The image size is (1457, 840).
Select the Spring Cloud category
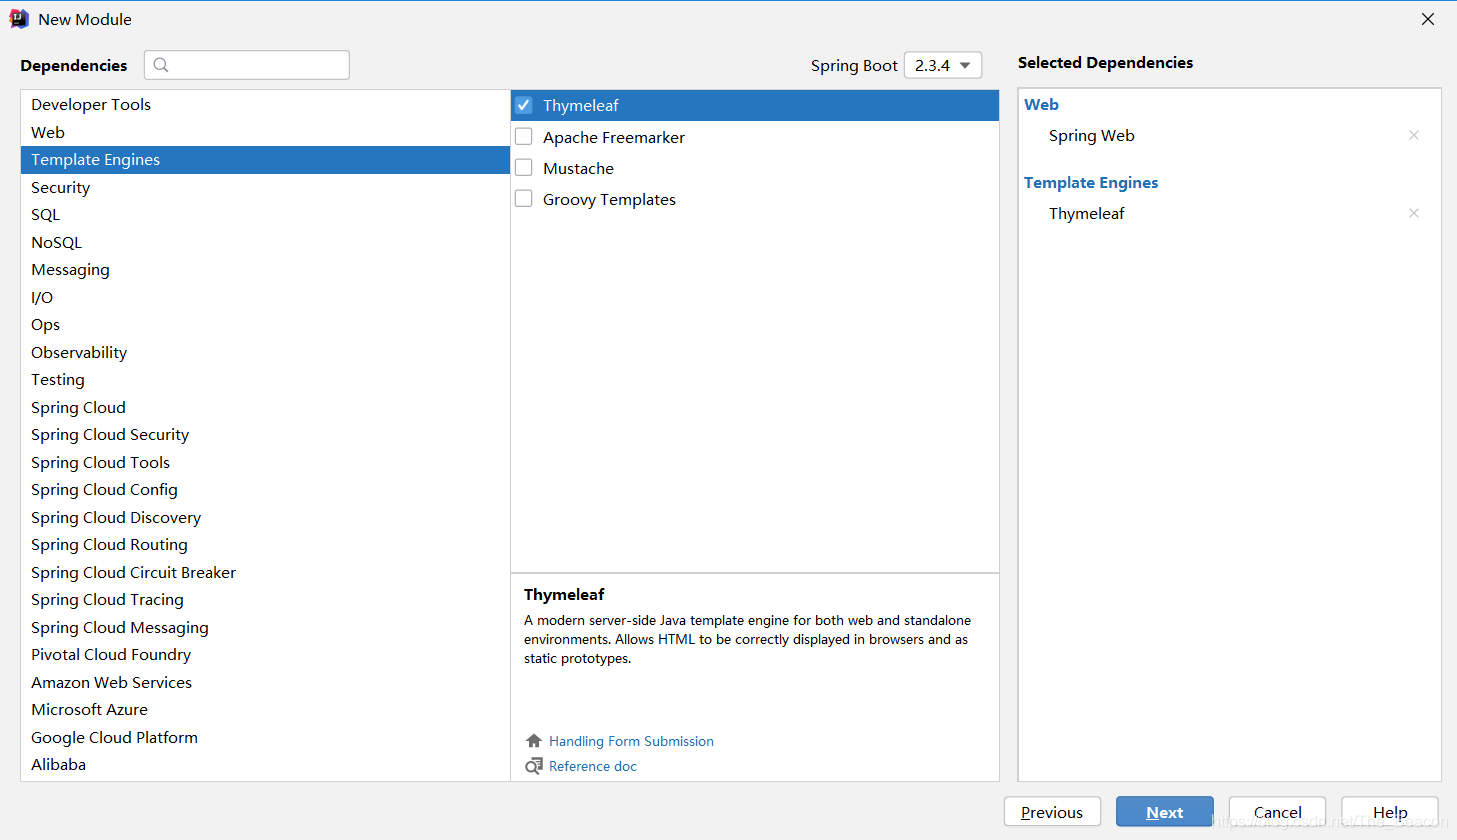(265, 407)
